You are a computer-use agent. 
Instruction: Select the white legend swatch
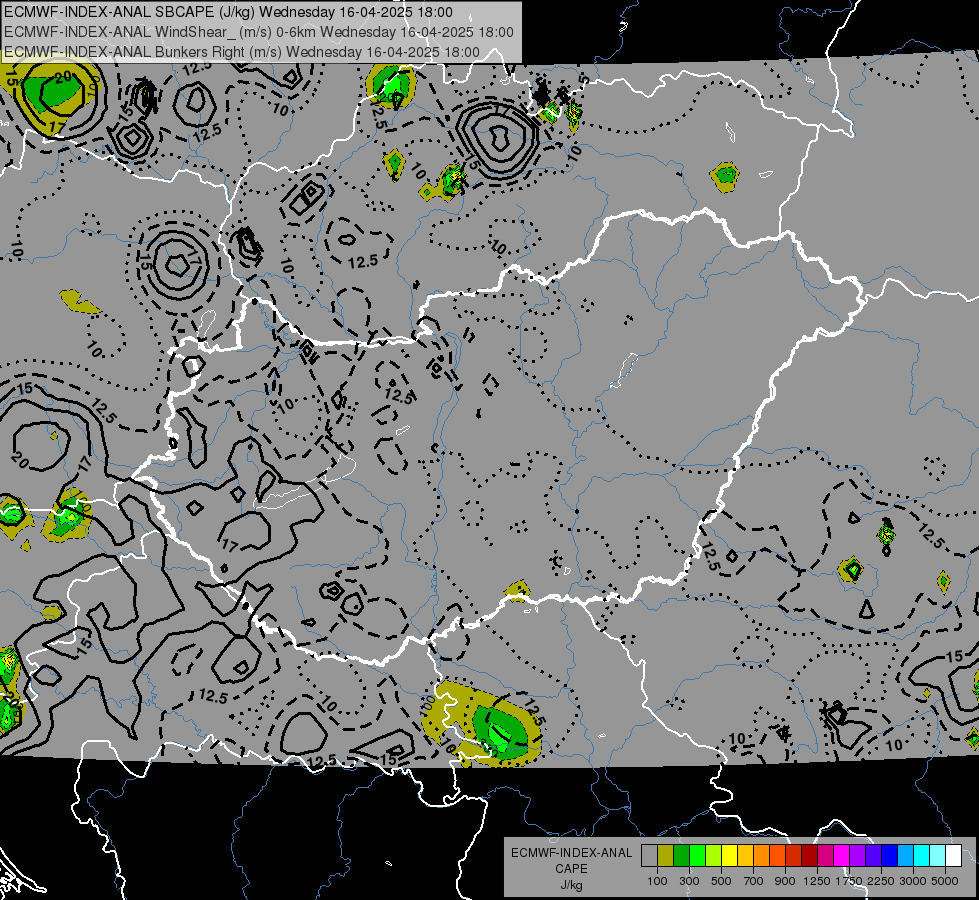pyautogui.click(x=953, y=856)
